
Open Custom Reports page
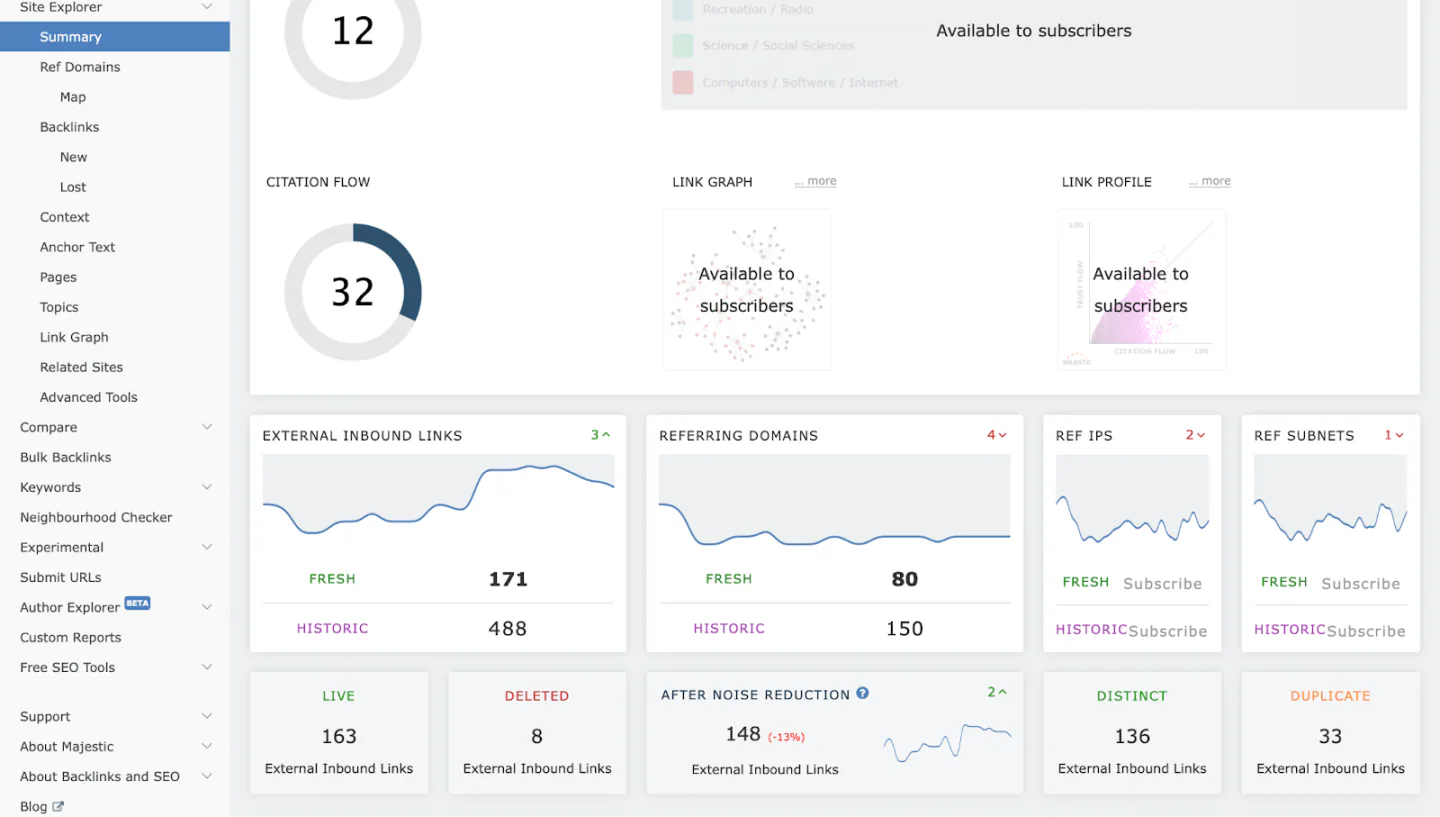(x=70, y=637)
